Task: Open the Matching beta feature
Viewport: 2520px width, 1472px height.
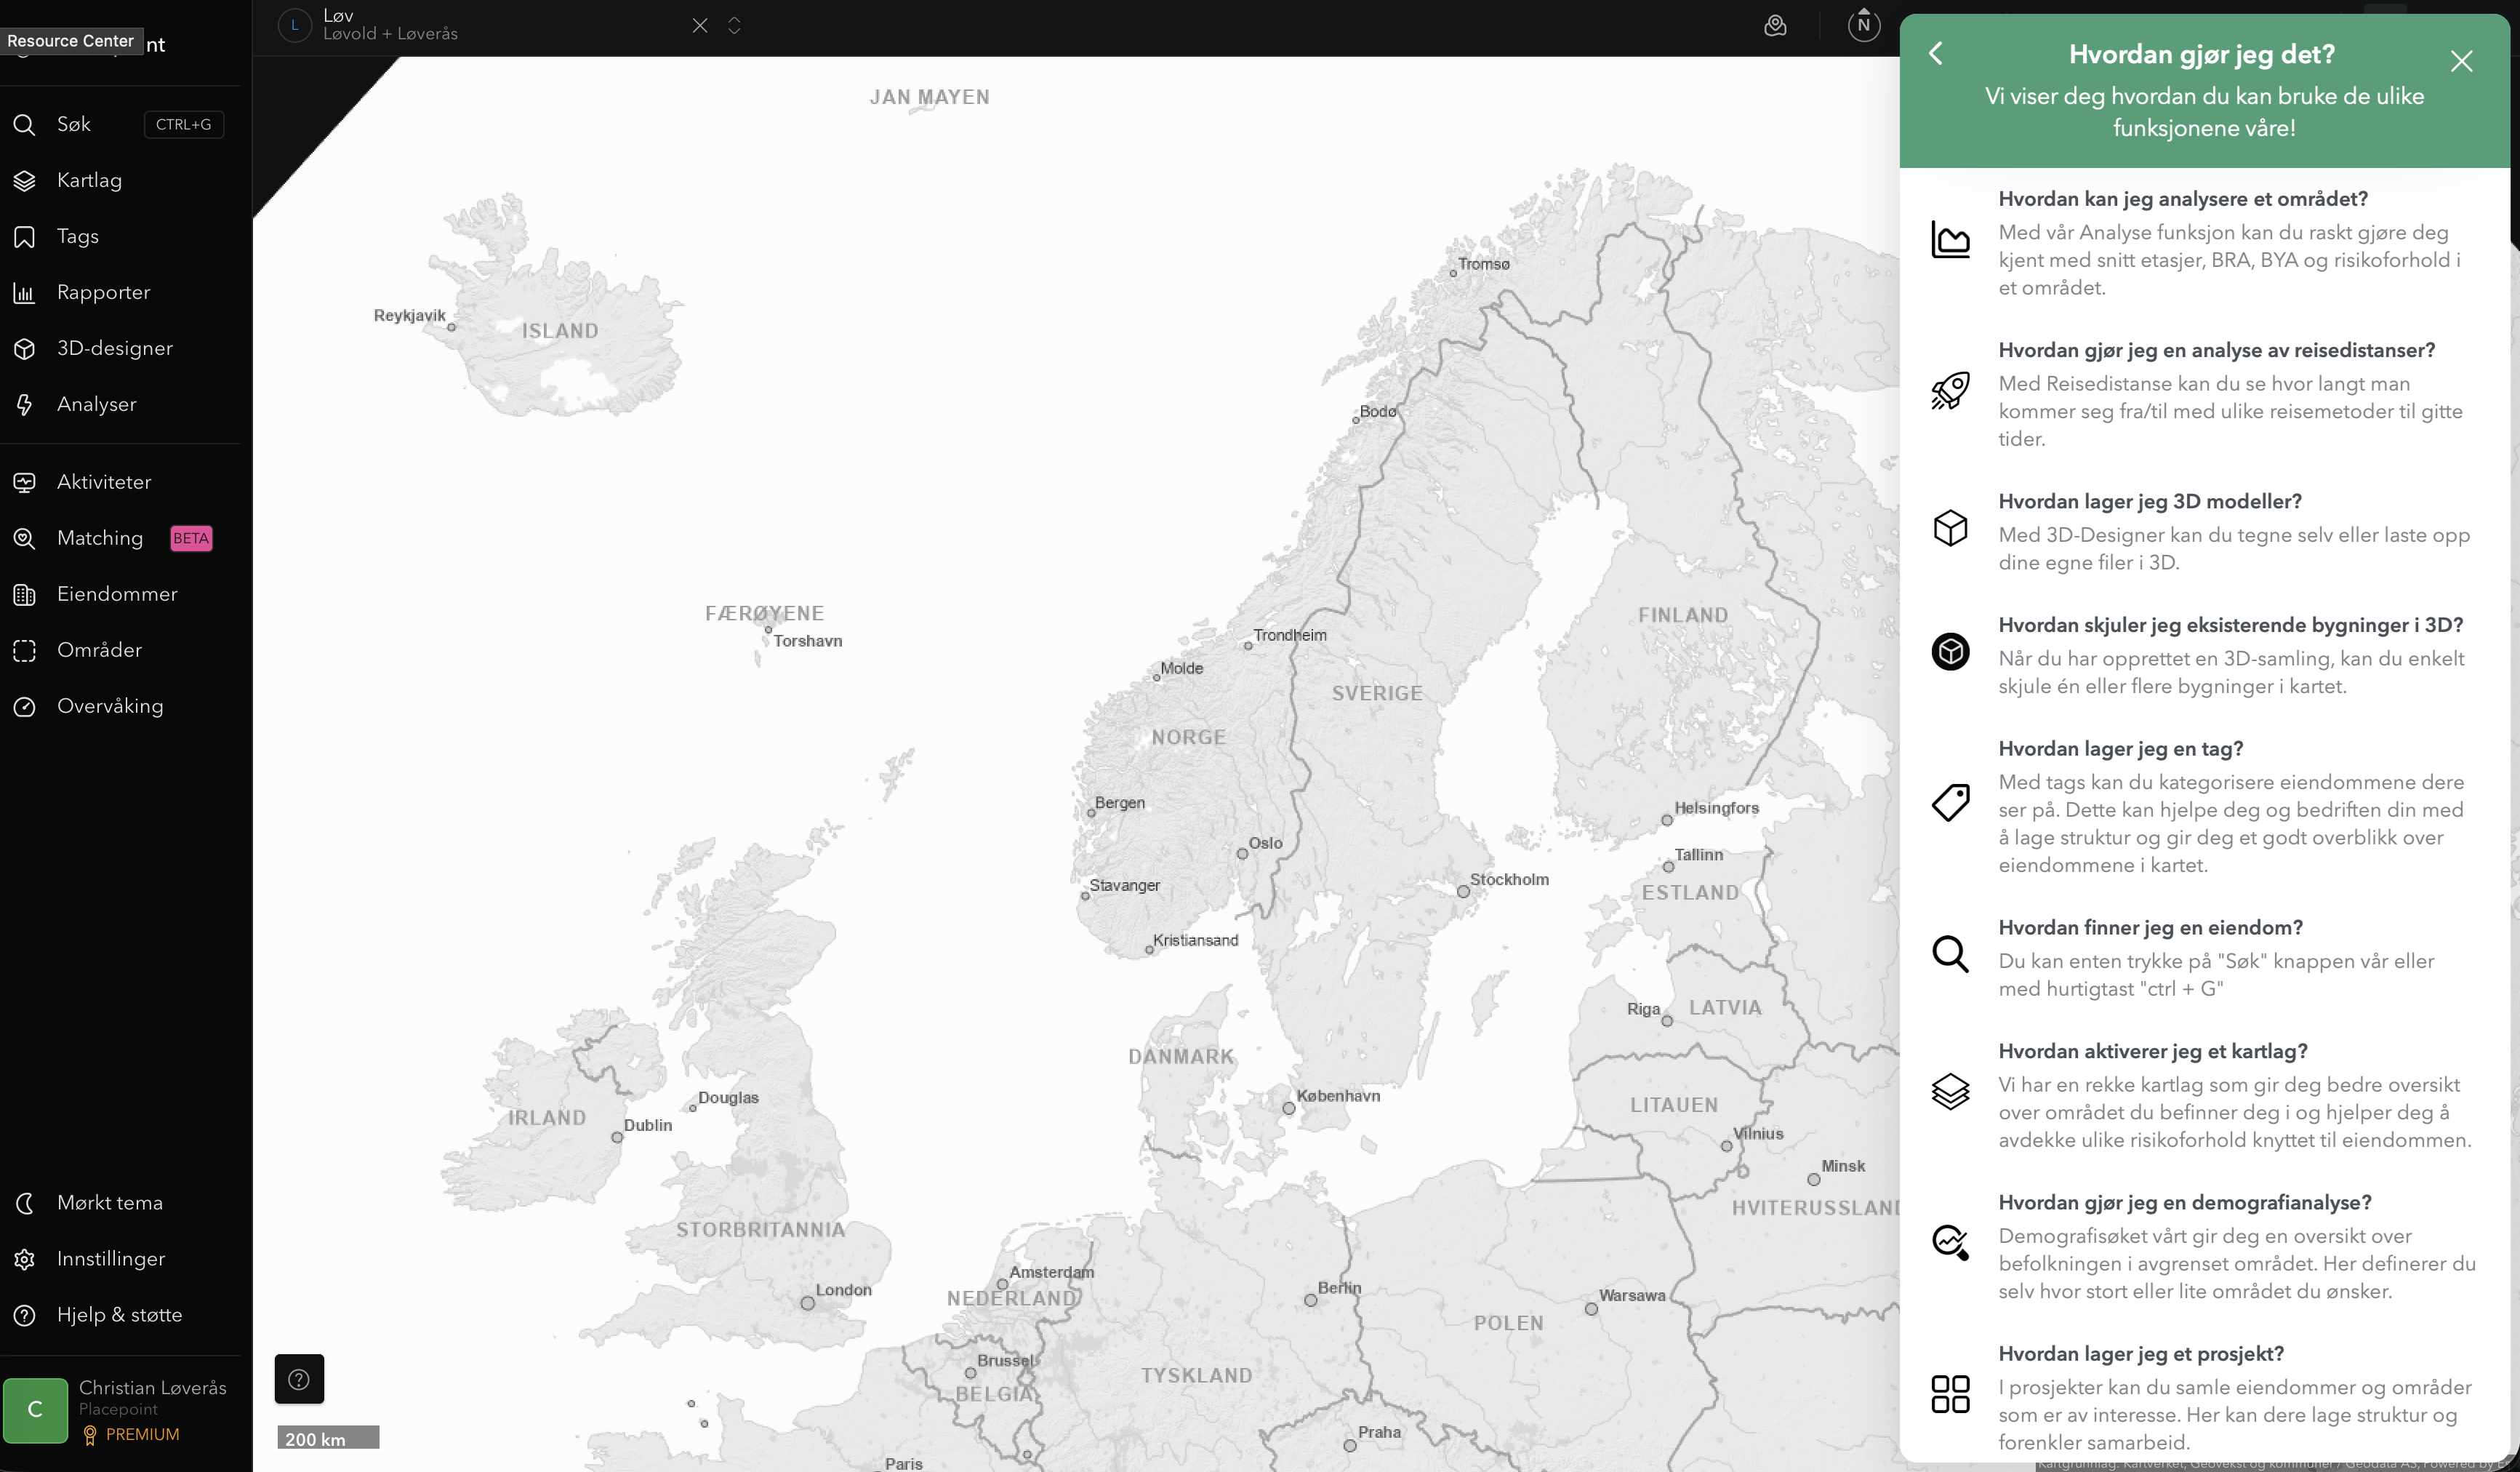Action: (99, 538)
